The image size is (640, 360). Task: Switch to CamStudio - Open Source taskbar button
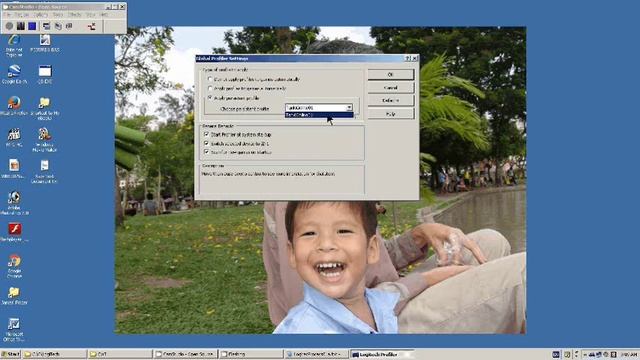[x=185, y=354]
